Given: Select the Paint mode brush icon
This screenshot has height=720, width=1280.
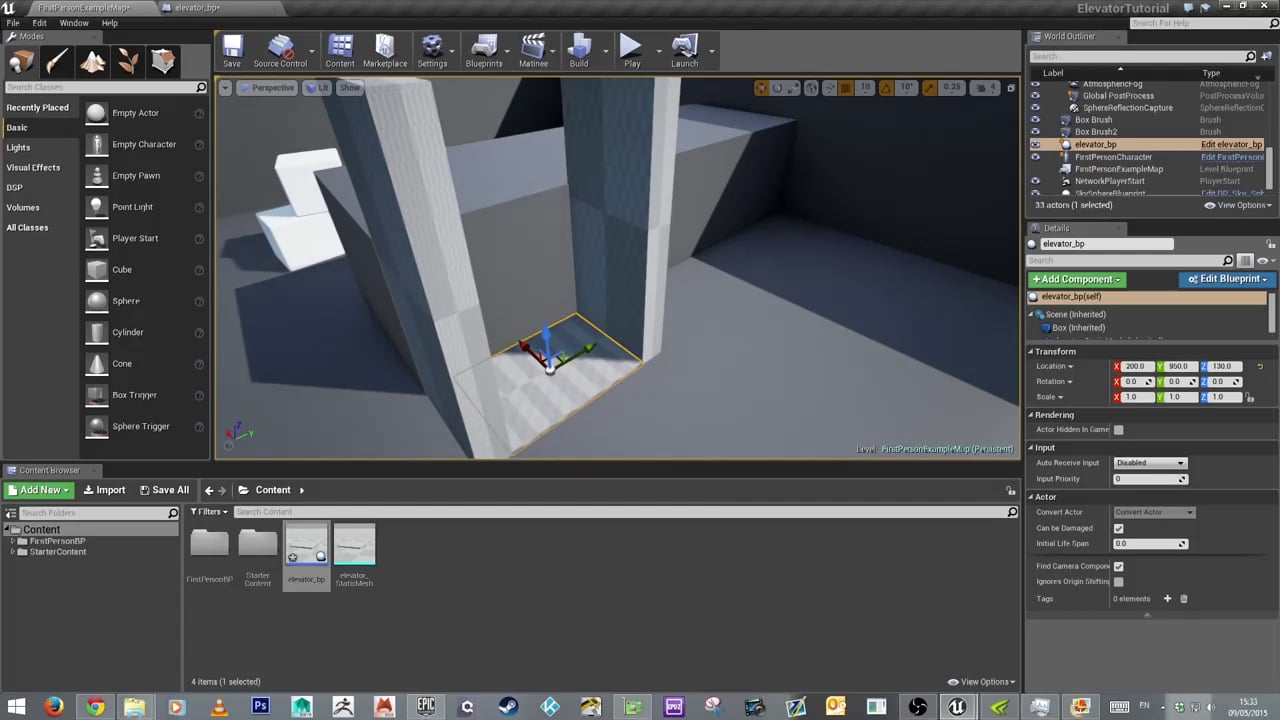Looking at the screenshot, I should 57,62.
